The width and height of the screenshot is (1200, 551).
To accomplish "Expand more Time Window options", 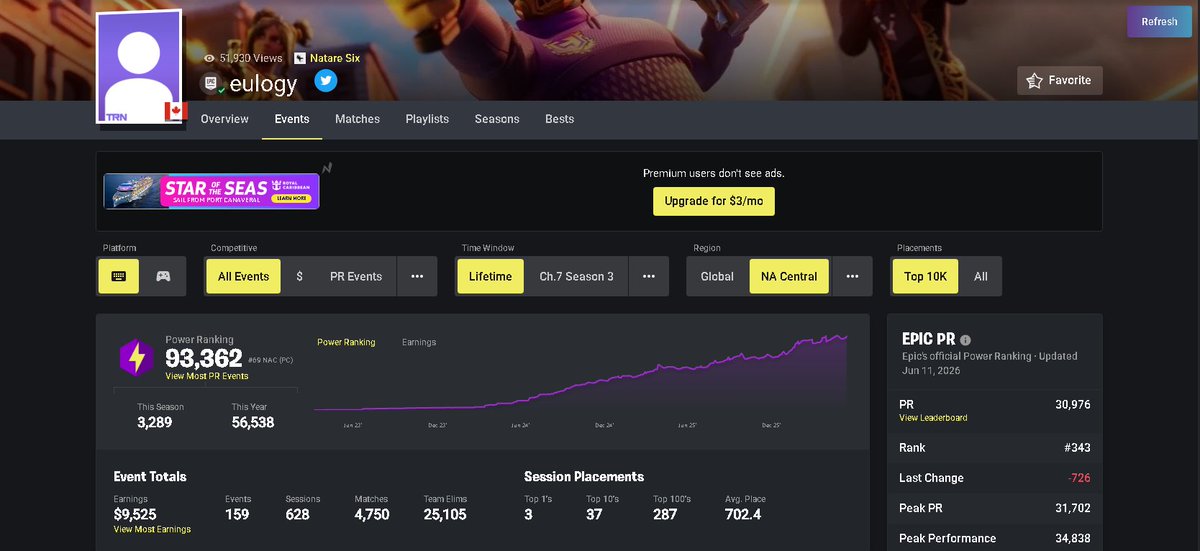I will [649, 276].
